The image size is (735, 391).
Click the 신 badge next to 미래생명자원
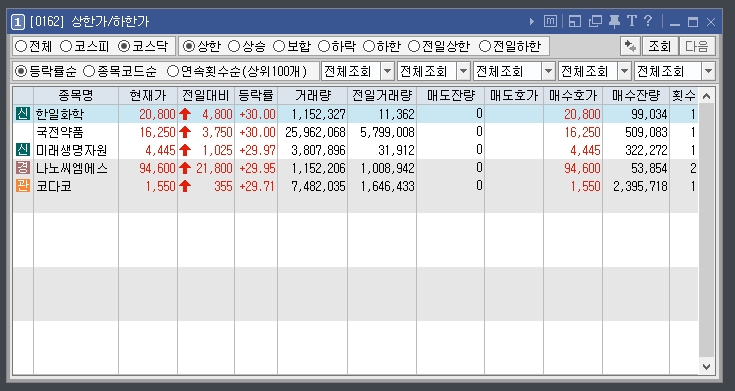click(23, 150)
